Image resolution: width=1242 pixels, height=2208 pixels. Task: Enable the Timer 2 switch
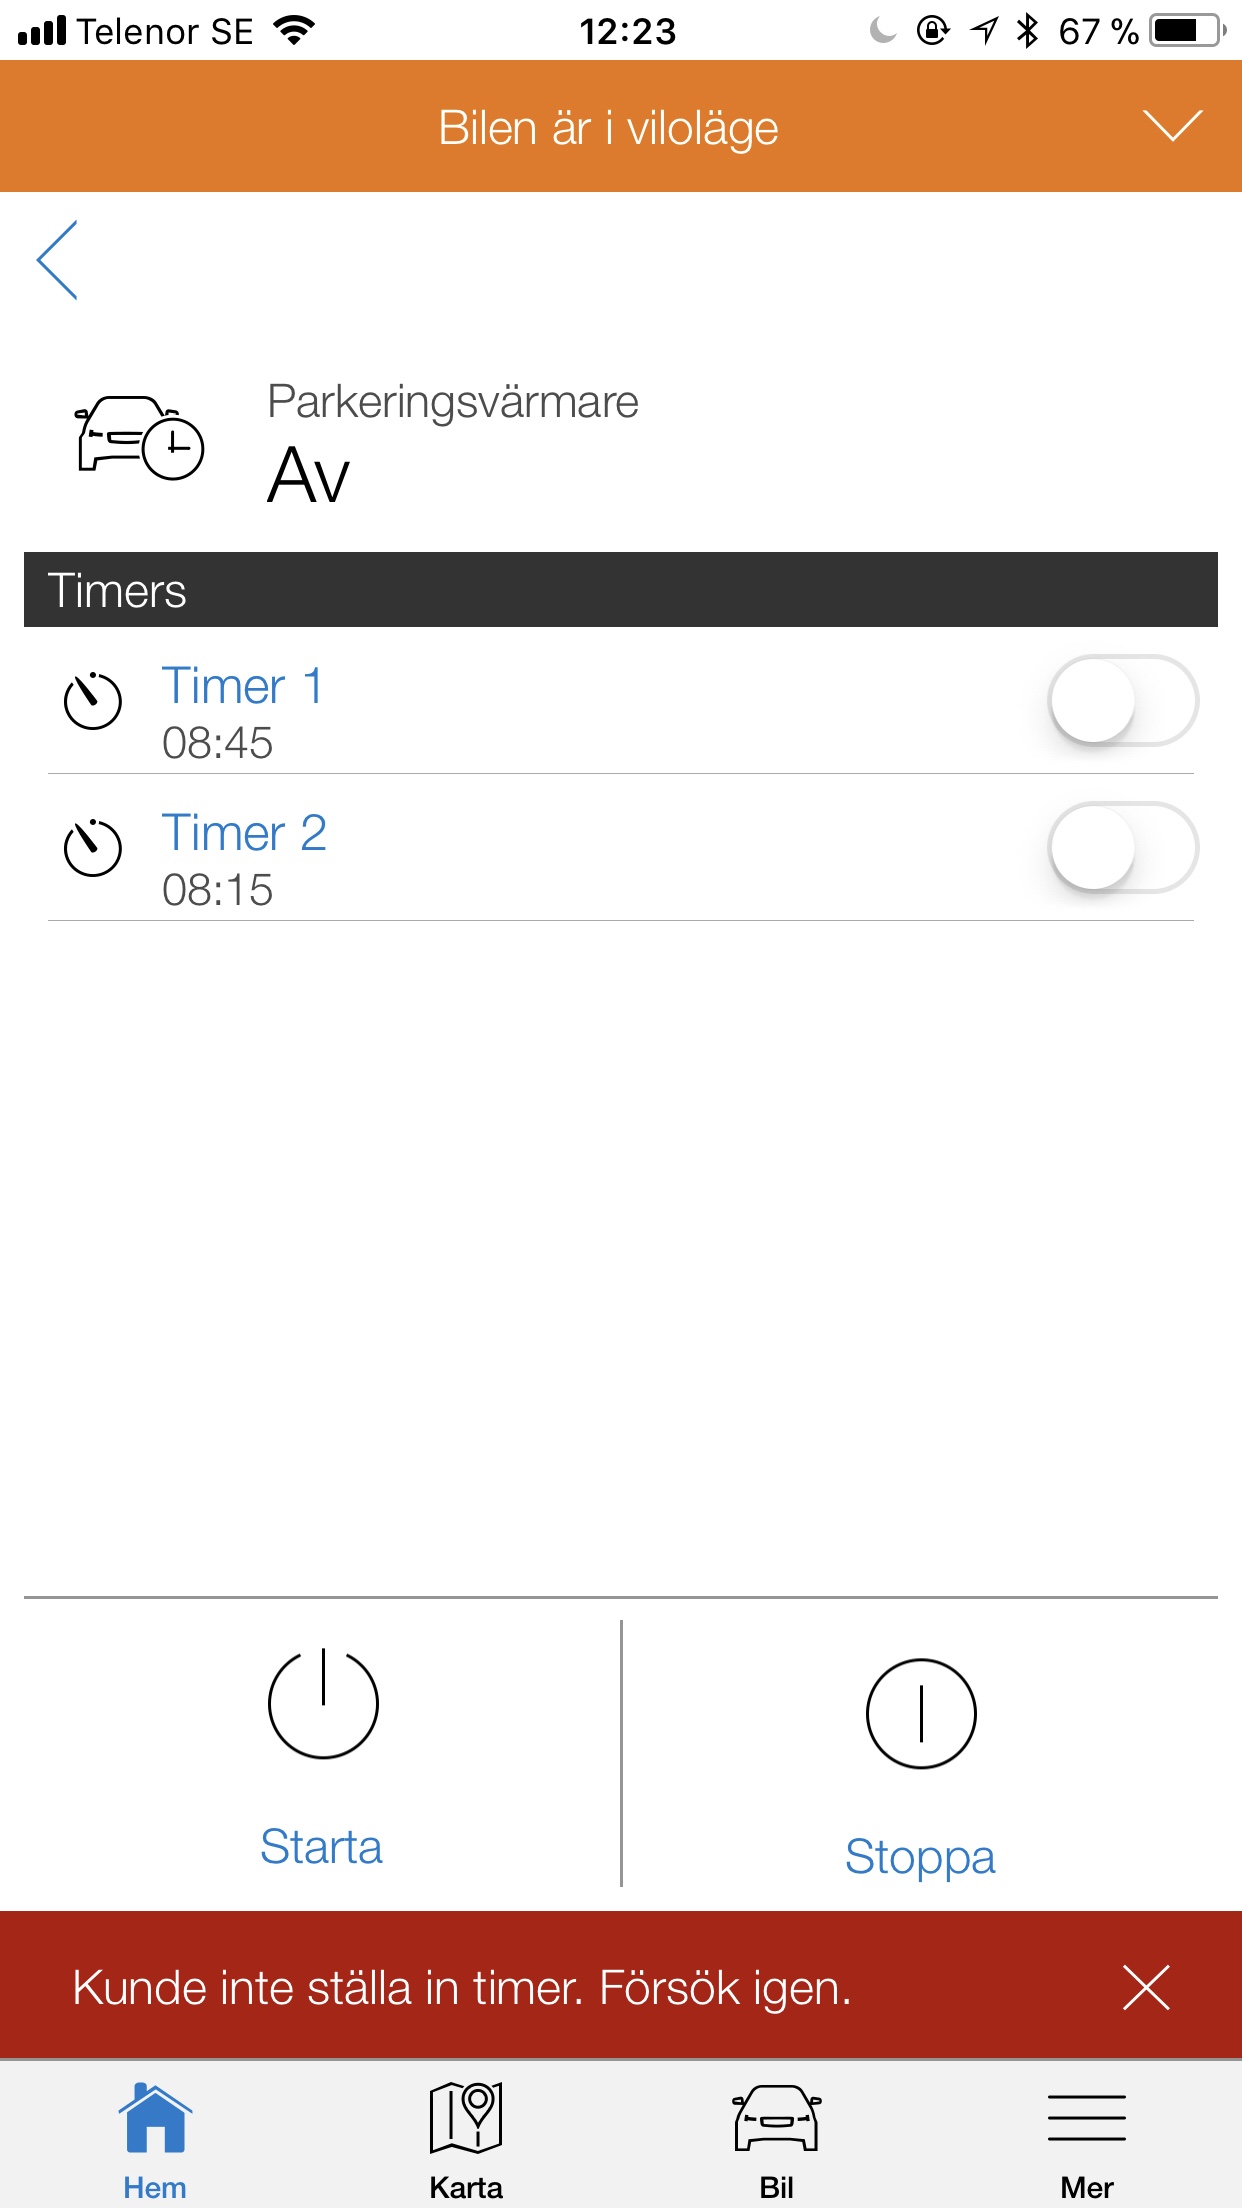pyautogui.click(x=1122, y=847)
